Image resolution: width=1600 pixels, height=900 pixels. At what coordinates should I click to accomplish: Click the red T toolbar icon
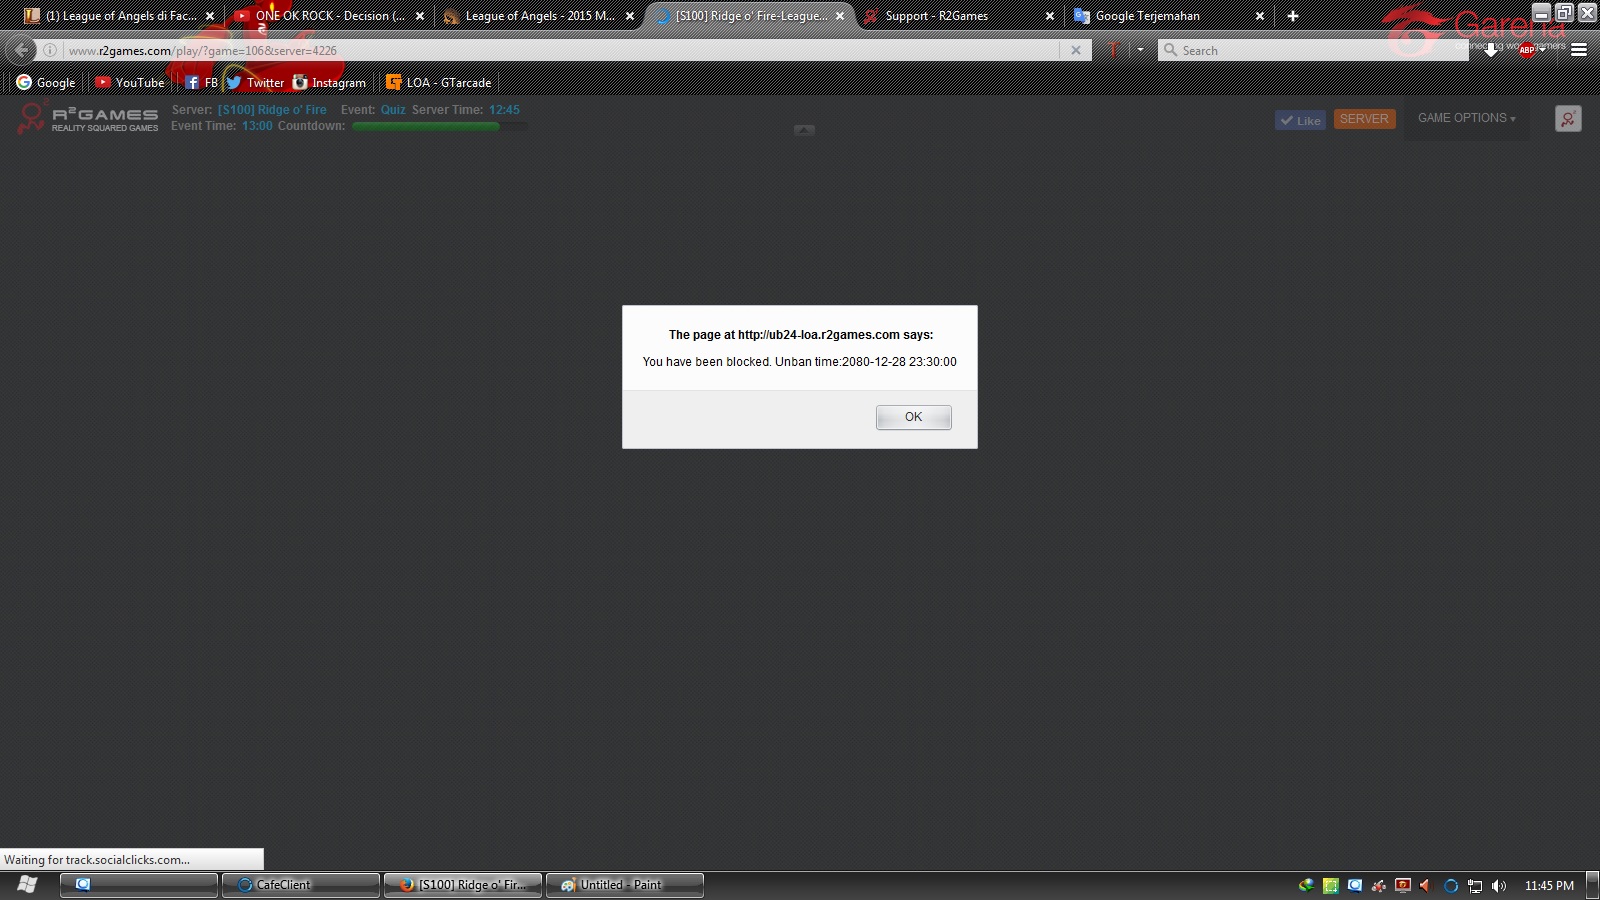tap(1113, 50)
